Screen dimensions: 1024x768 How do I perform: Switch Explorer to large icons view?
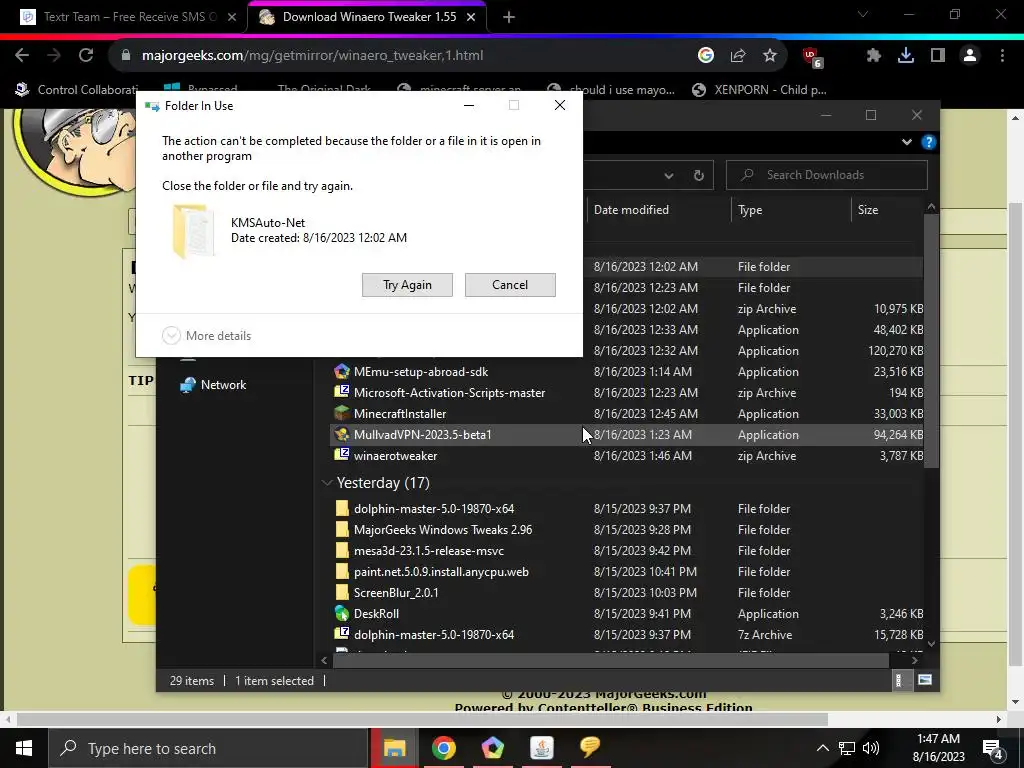(x=925, y=680)
